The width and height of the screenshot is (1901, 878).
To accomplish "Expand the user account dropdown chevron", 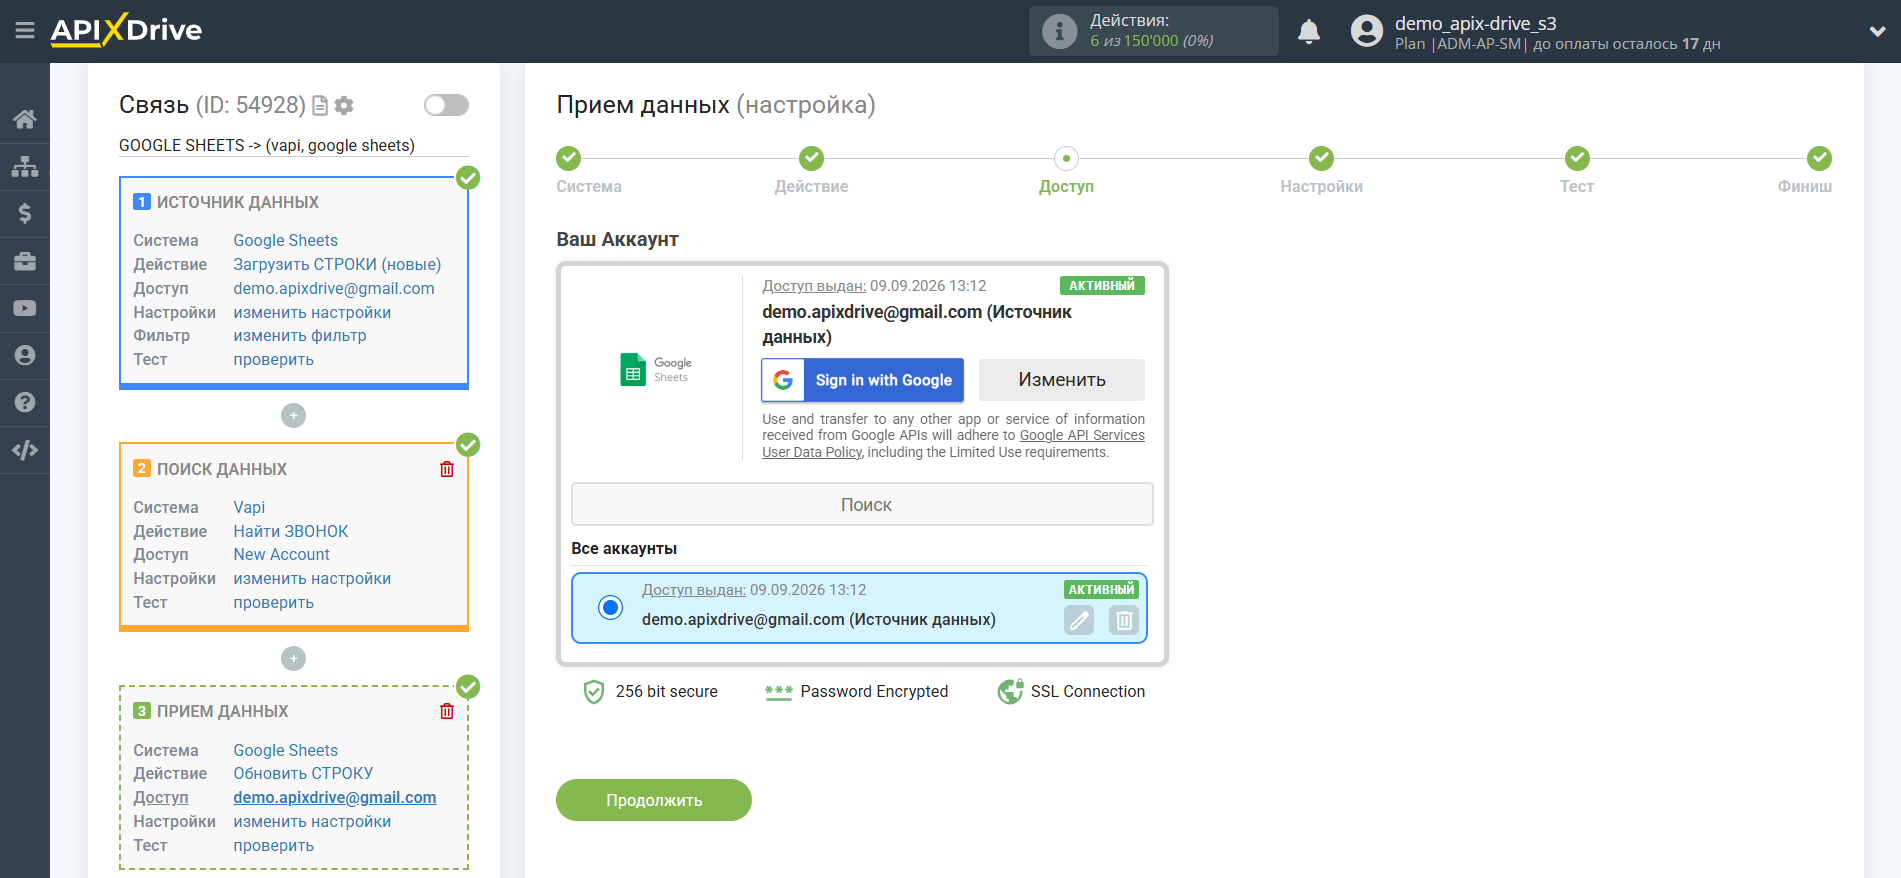I will pos(1877,31).
